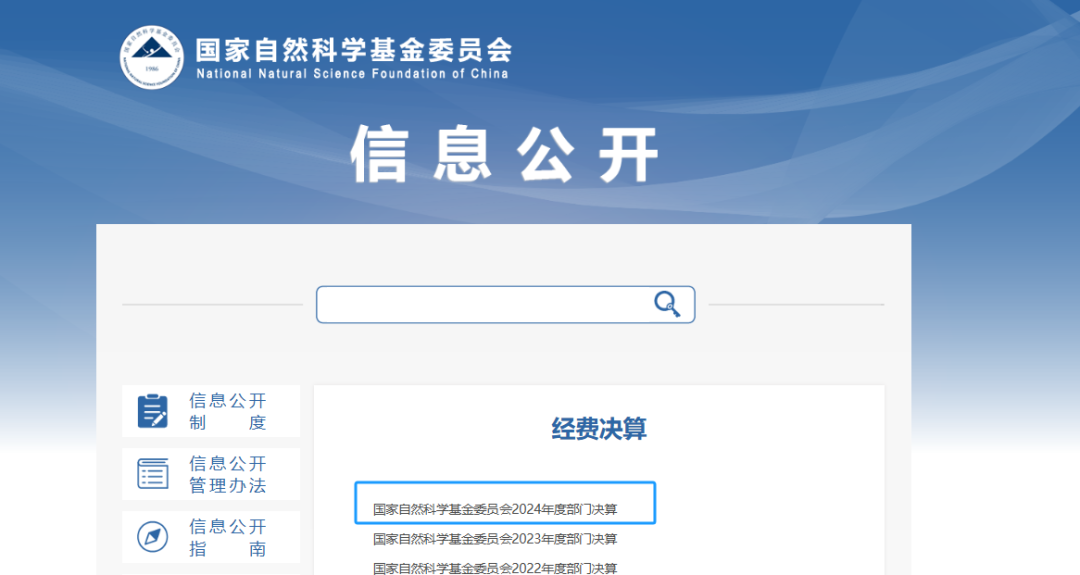Screen dimensions: 1080x575
Task: Click the 国家自然科学基金委员会 site title
Action: [x=354, y=50]
